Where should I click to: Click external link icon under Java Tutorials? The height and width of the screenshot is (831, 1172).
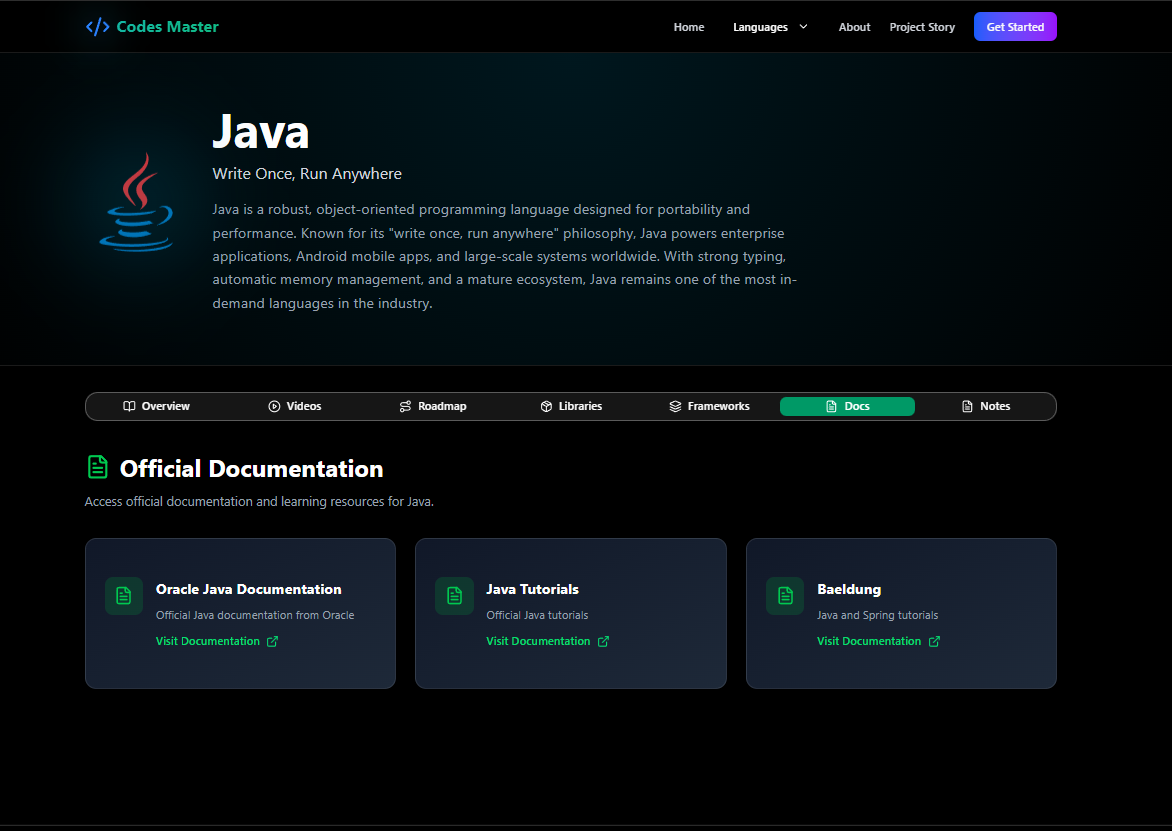pos(603,641)
